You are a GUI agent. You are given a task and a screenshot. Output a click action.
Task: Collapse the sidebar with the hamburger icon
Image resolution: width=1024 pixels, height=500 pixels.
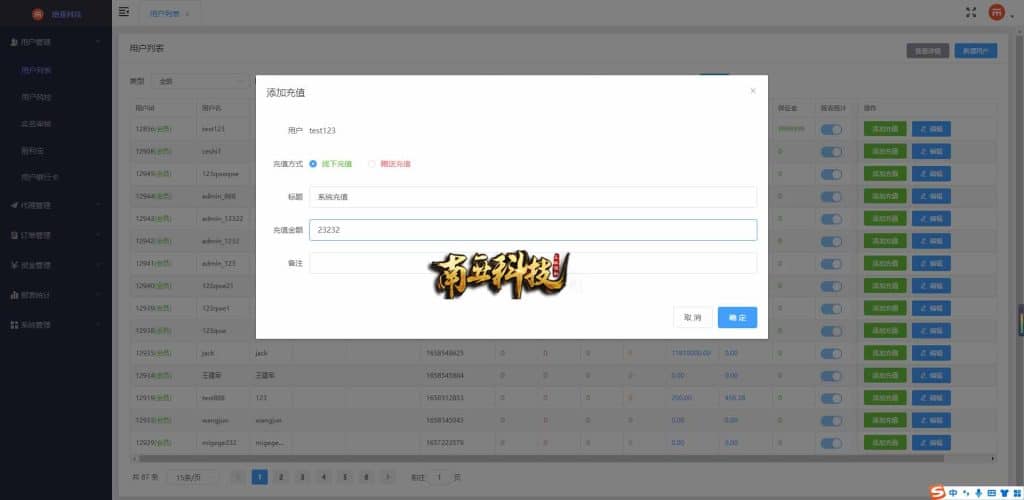pyautogui.click(x=123, y=12)
